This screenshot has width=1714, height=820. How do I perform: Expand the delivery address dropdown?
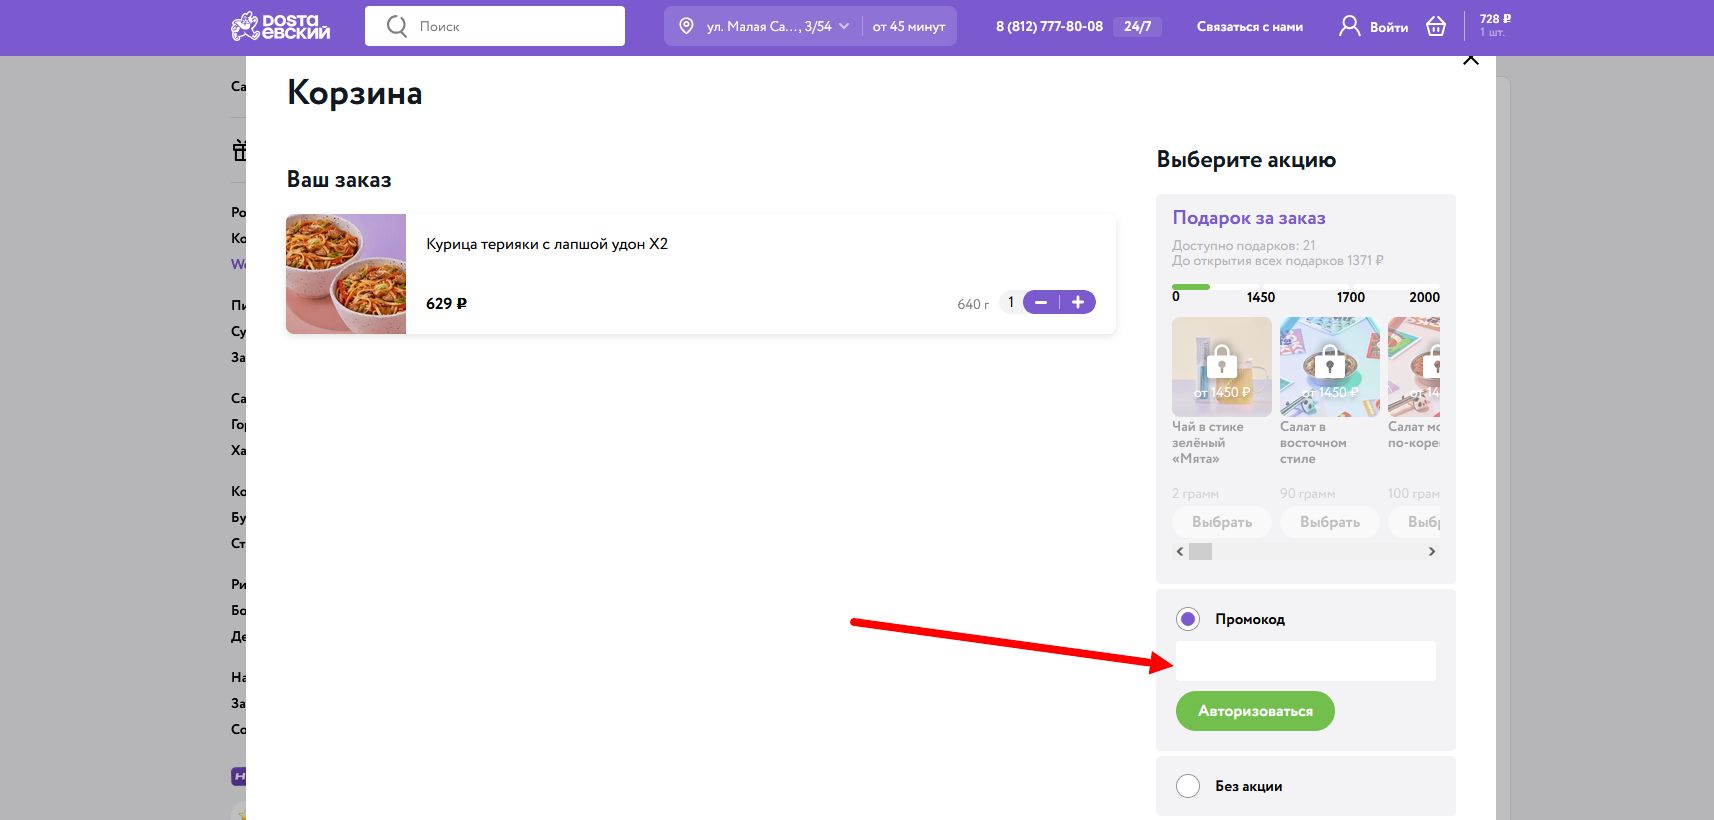844,26
